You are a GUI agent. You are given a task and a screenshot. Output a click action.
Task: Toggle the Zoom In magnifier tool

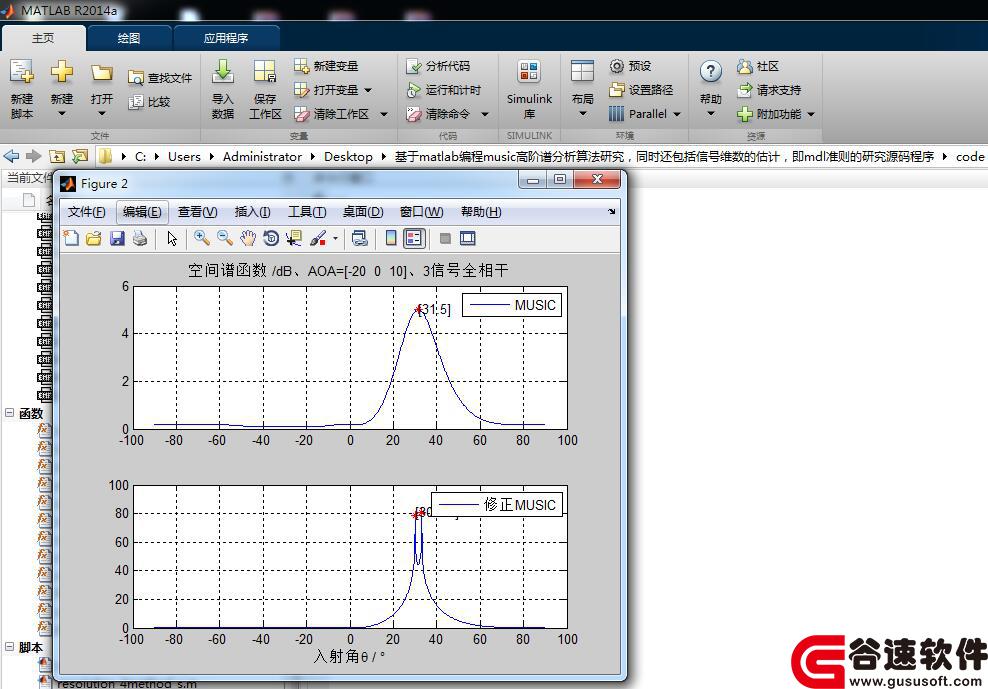pos(202,238)
